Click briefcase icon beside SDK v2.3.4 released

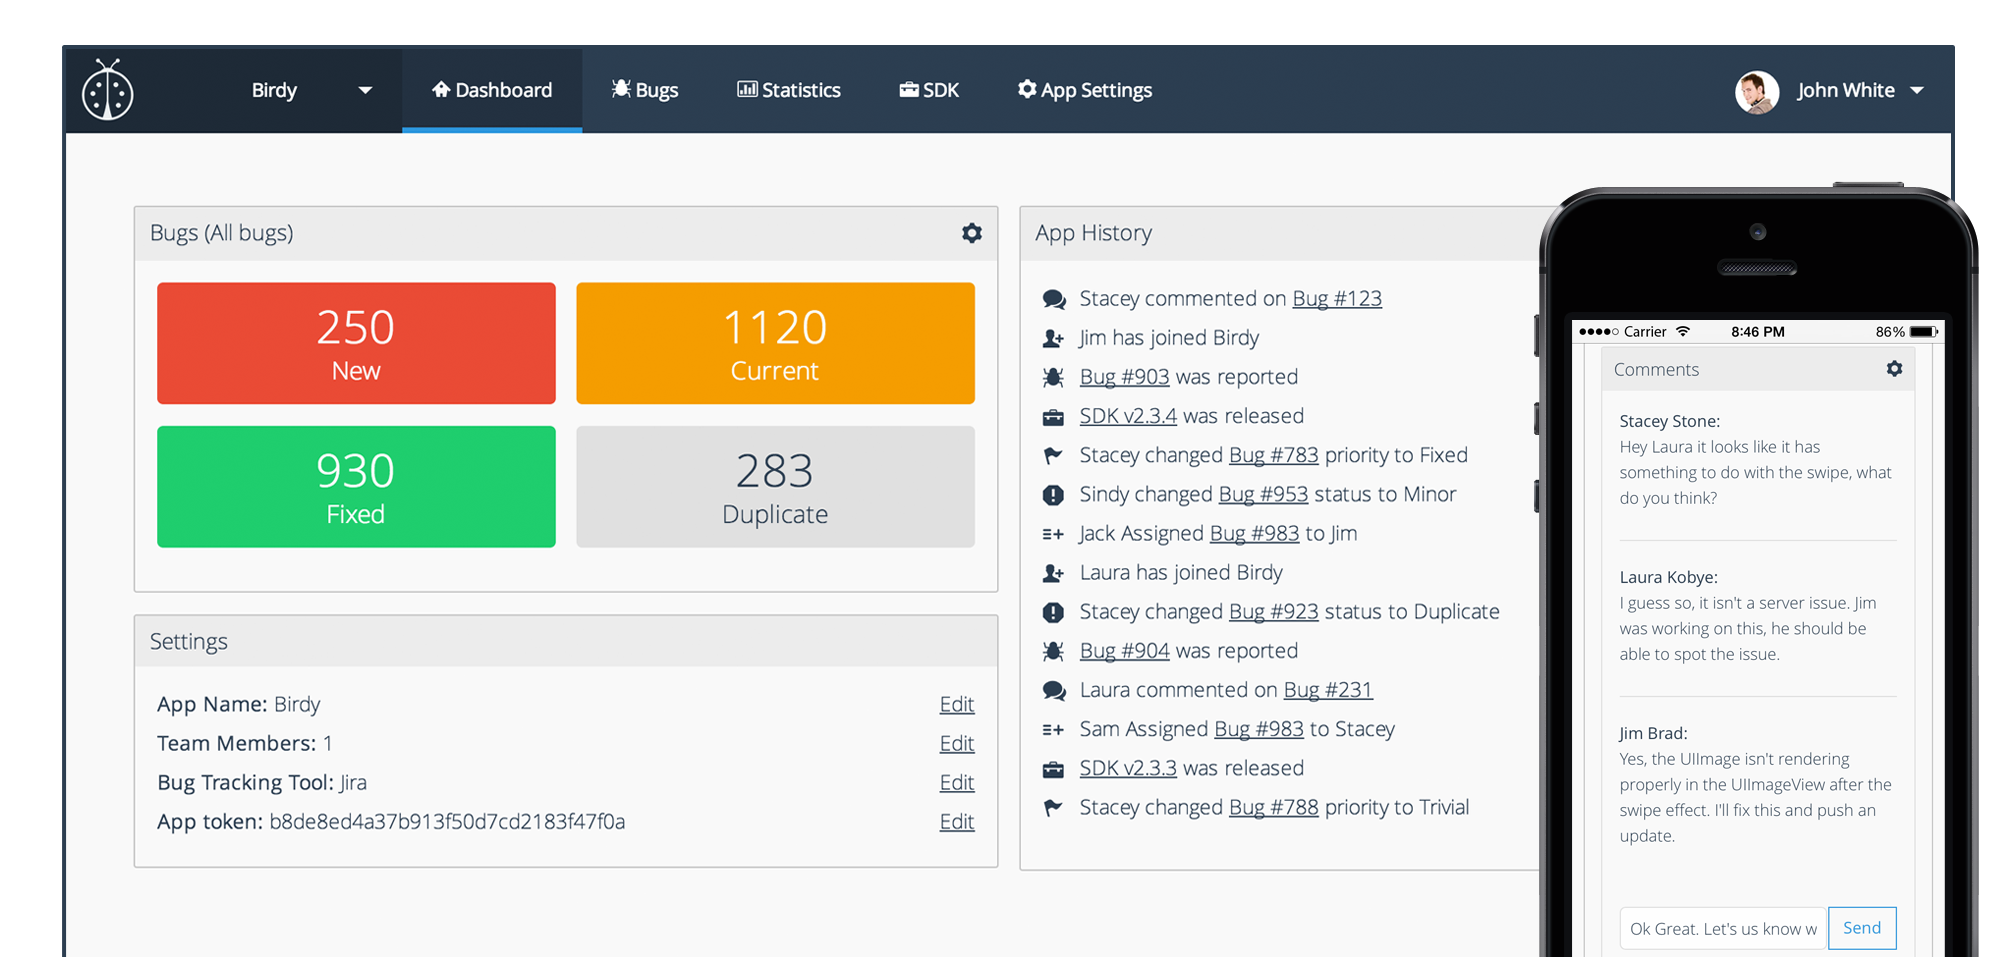pyautogui.click(x=1053, y=417)
